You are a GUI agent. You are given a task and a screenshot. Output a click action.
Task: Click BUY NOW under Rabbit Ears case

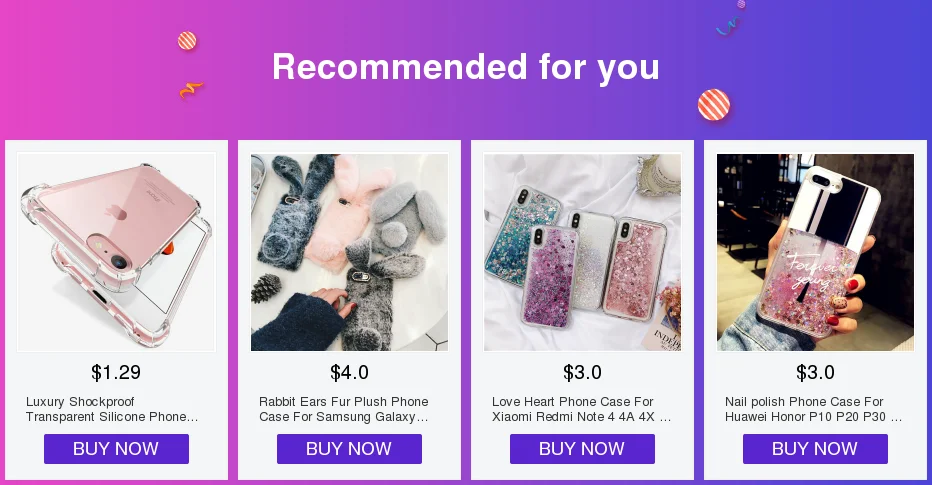coord(350,449)
